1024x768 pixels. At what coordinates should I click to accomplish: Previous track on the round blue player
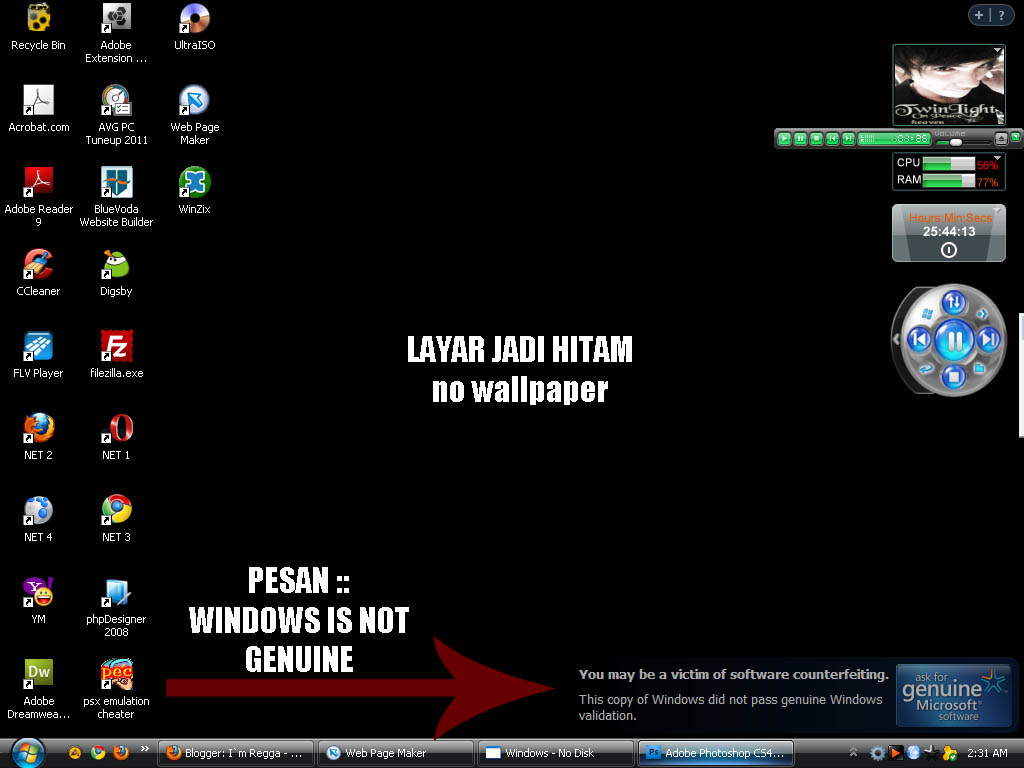919,339
